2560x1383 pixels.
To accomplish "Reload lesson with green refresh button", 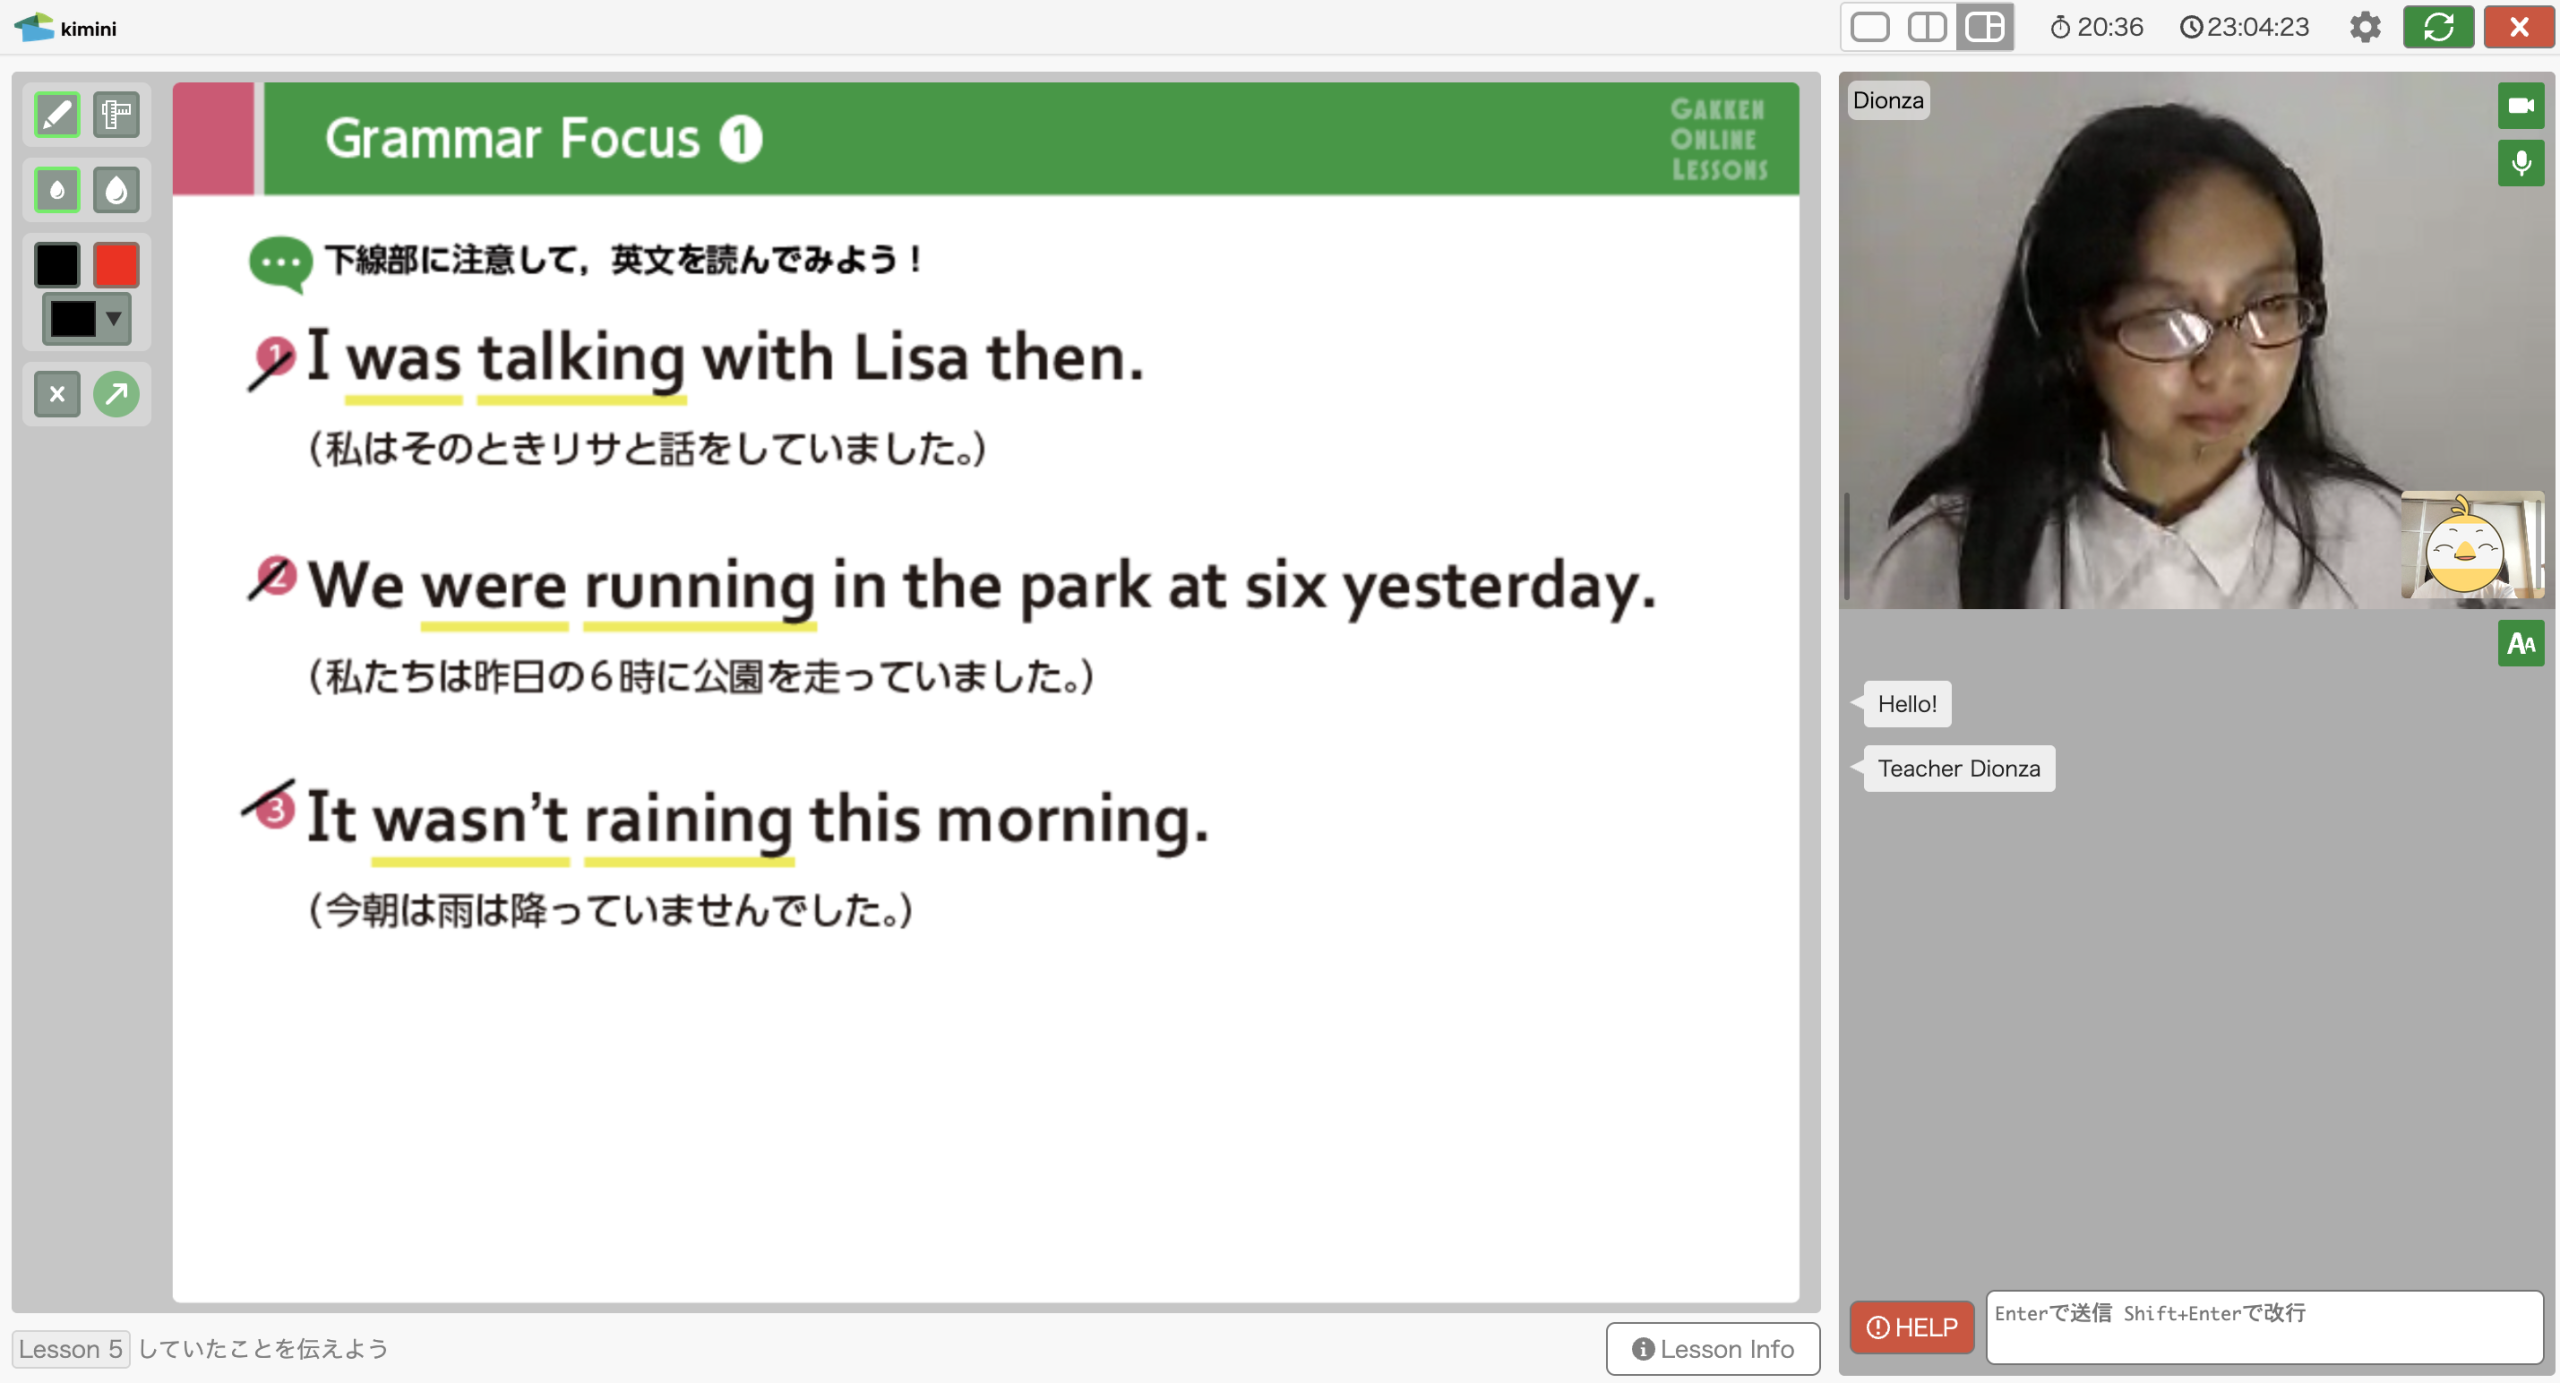I will click(2438, 27).
